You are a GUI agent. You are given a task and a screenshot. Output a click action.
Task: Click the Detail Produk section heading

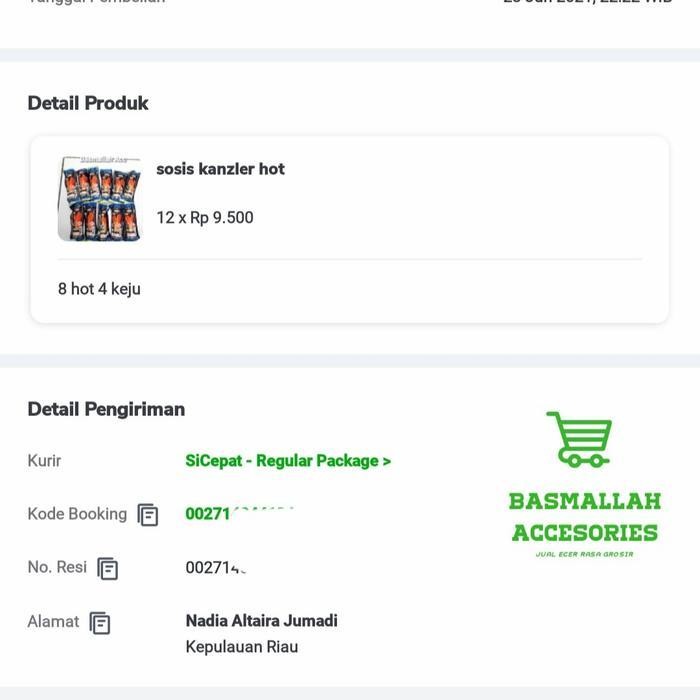[88, 103]
